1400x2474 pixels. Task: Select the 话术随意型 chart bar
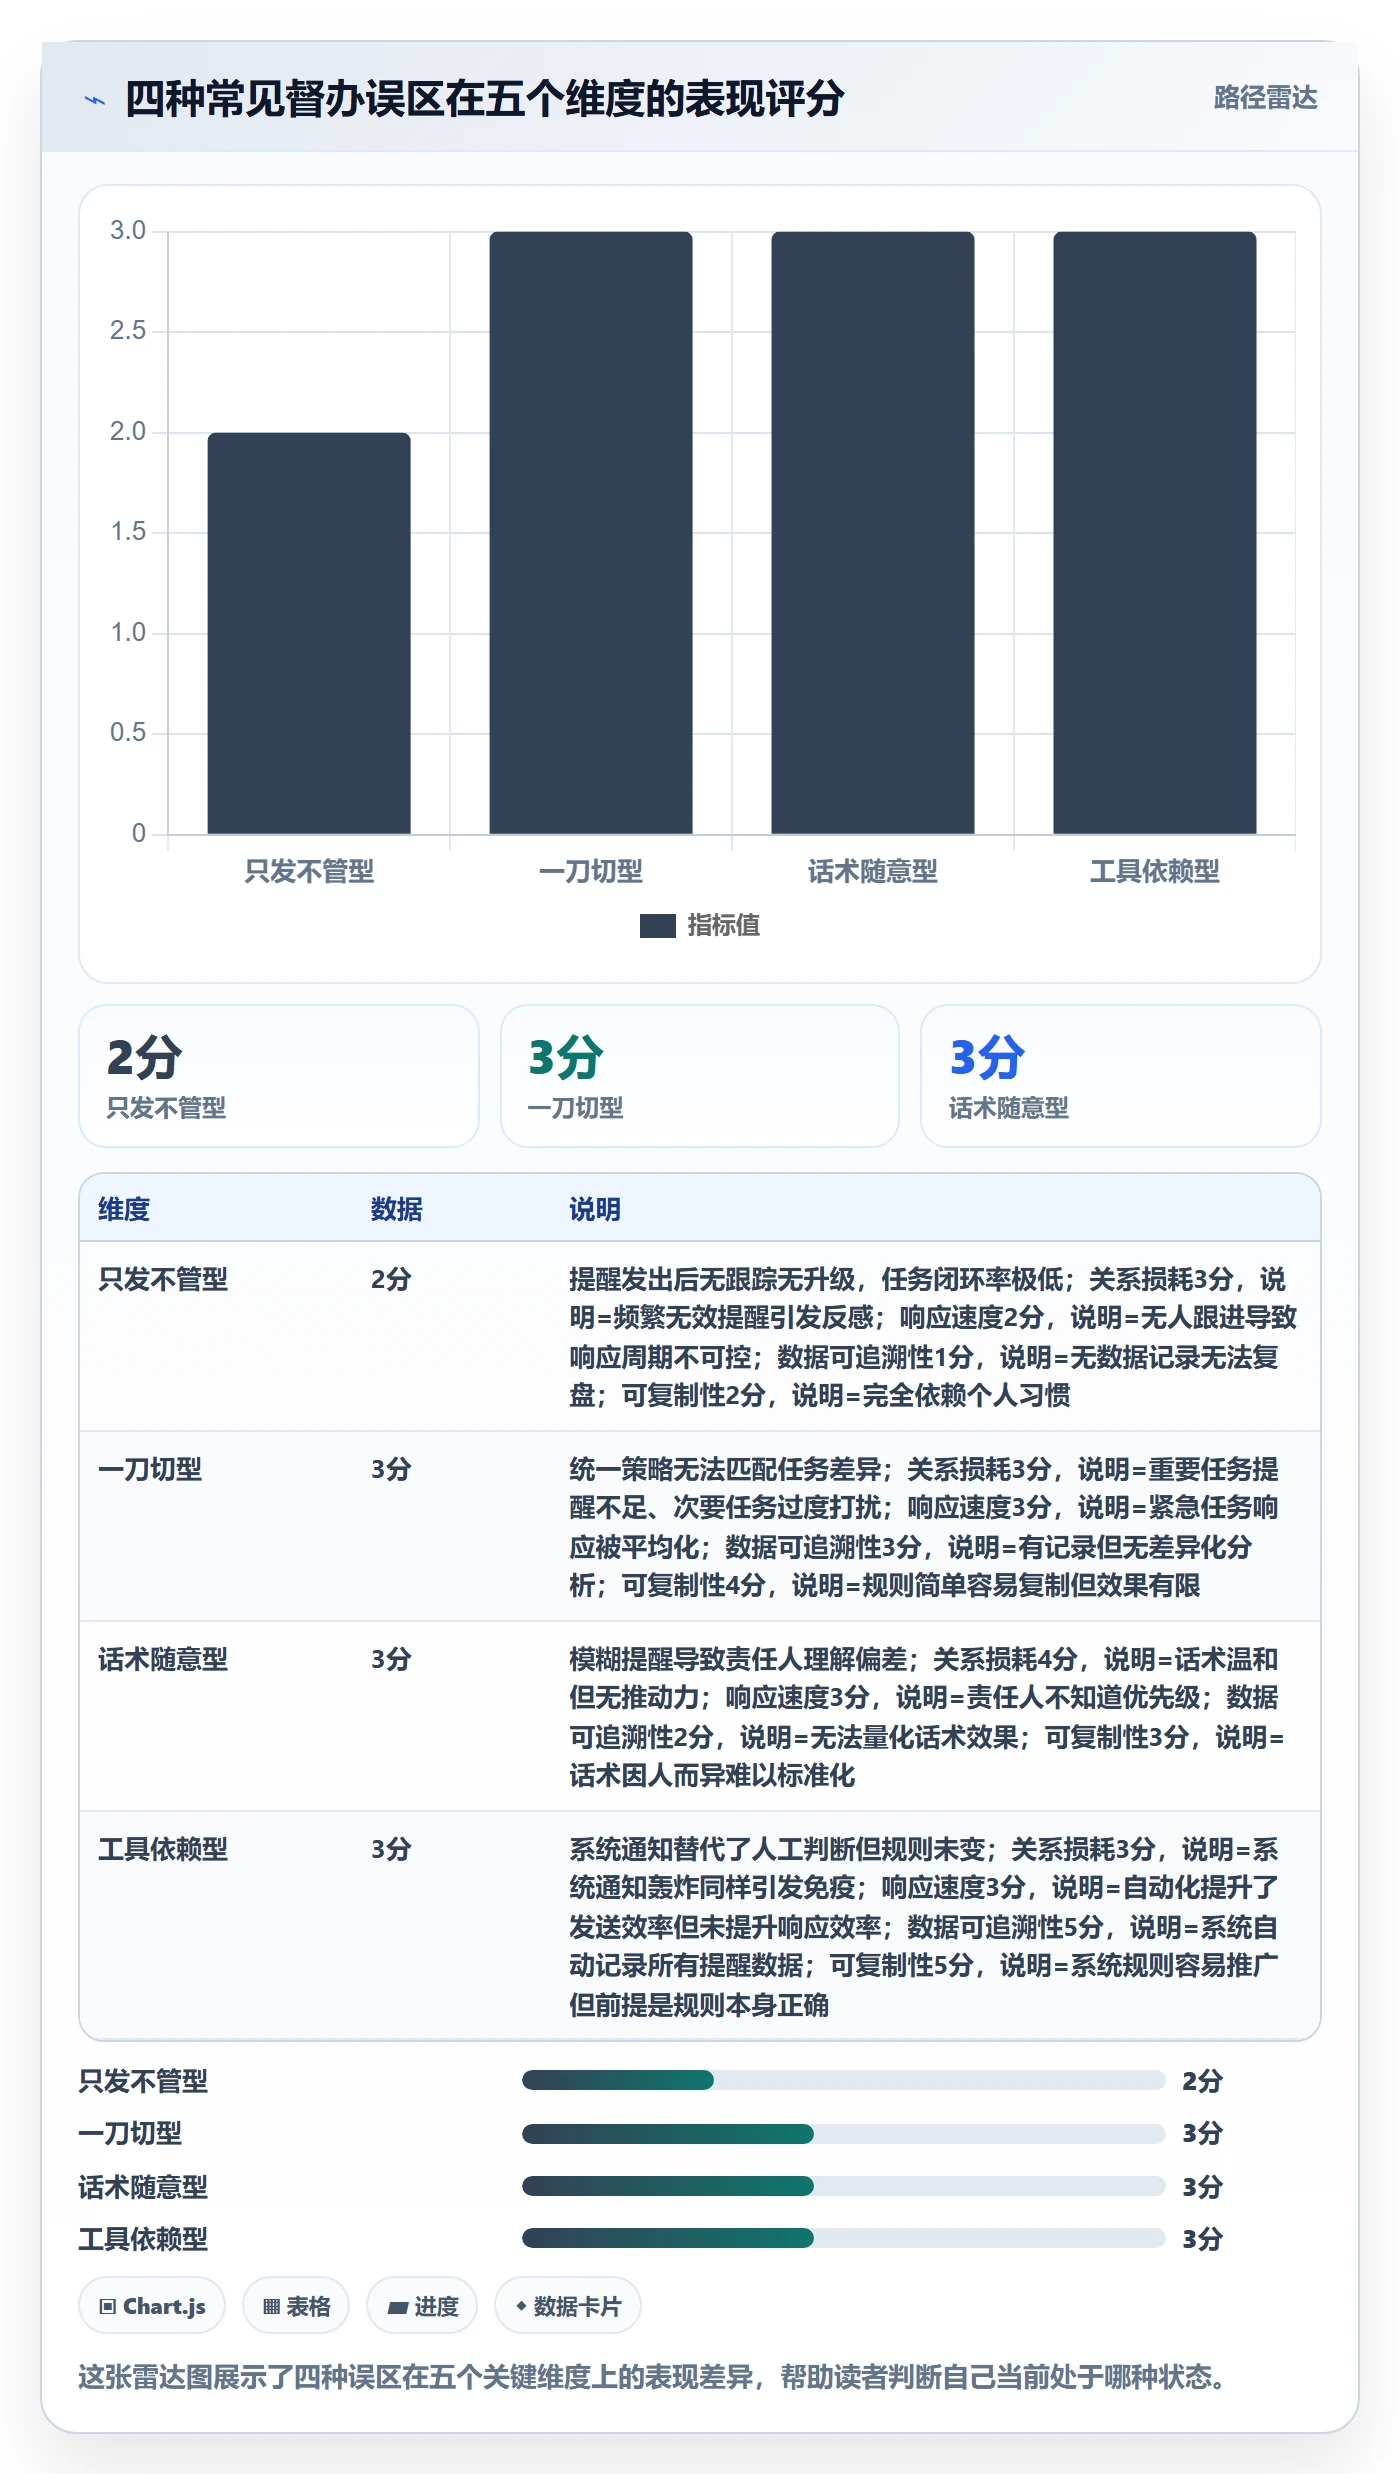(x=873, y=533)
